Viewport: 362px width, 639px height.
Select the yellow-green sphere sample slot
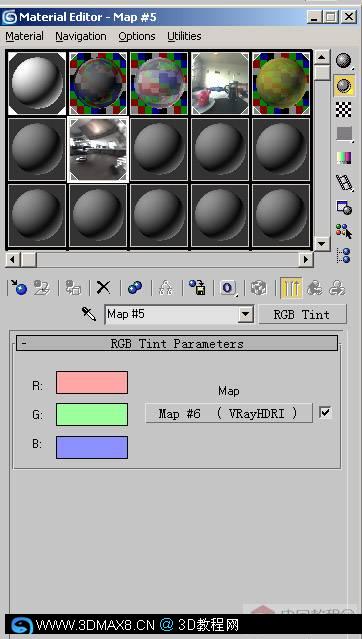281,83
